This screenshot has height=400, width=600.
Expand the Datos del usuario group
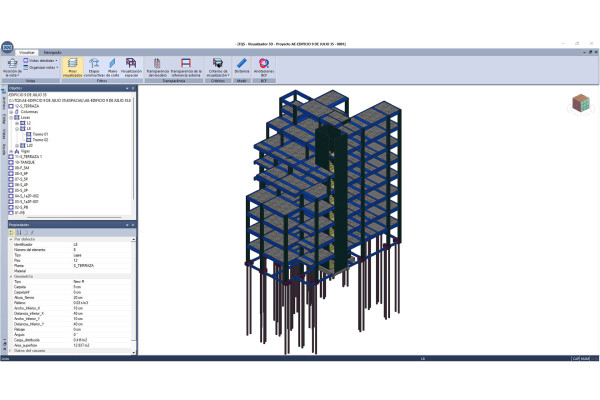pyautogui.click(x=11, y=351)
